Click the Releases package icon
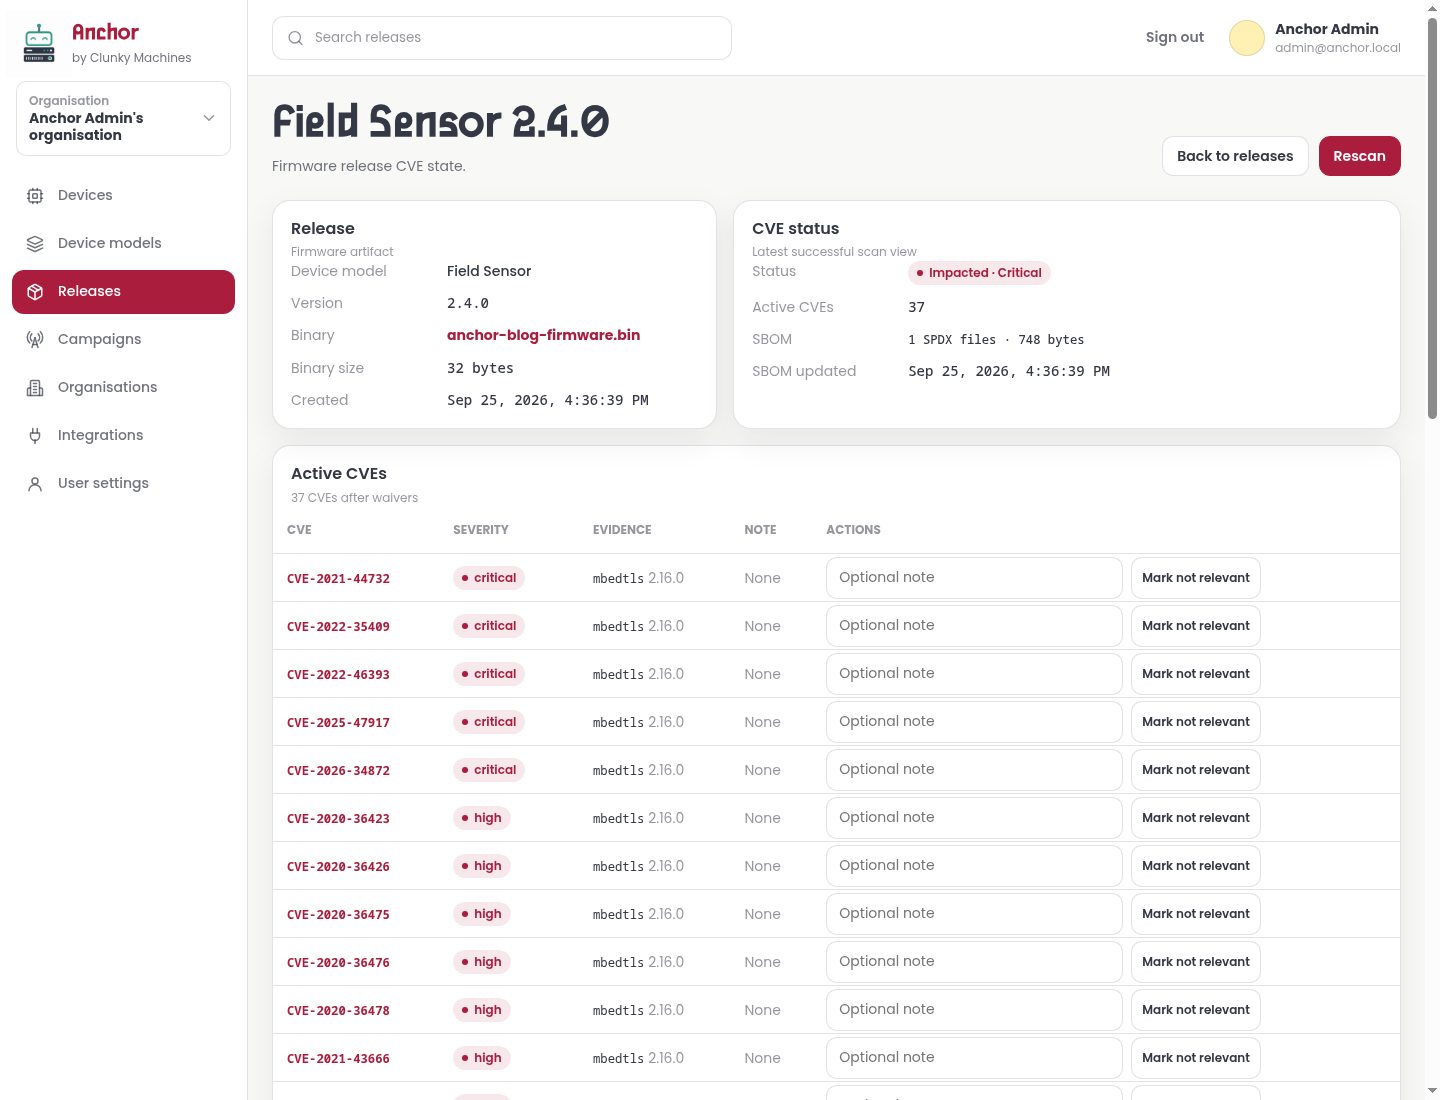Screen dimensions: 1440x1100 click(x=35, y=292)
